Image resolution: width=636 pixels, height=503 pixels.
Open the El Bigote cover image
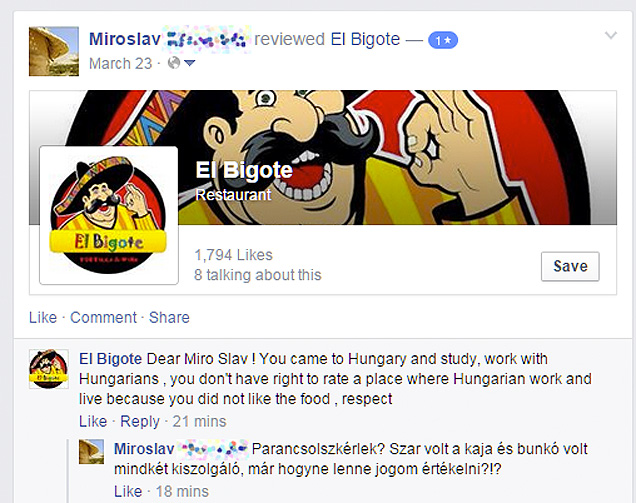(x=398, y=157)
